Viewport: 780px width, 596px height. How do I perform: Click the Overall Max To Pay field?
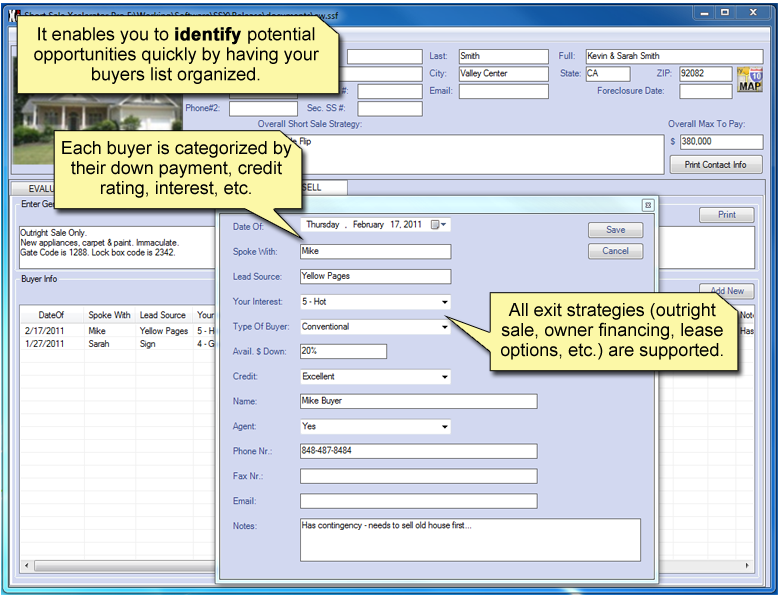(721, 142)
